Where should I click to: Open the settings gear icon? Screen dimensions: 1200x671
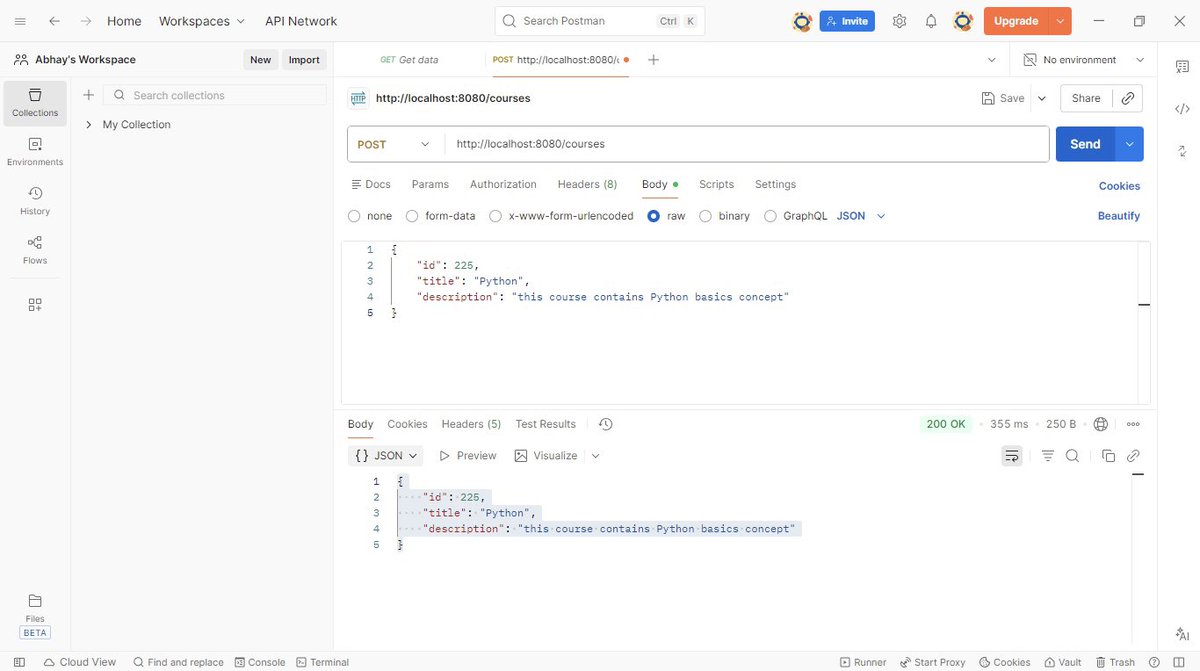click(899, 21)
